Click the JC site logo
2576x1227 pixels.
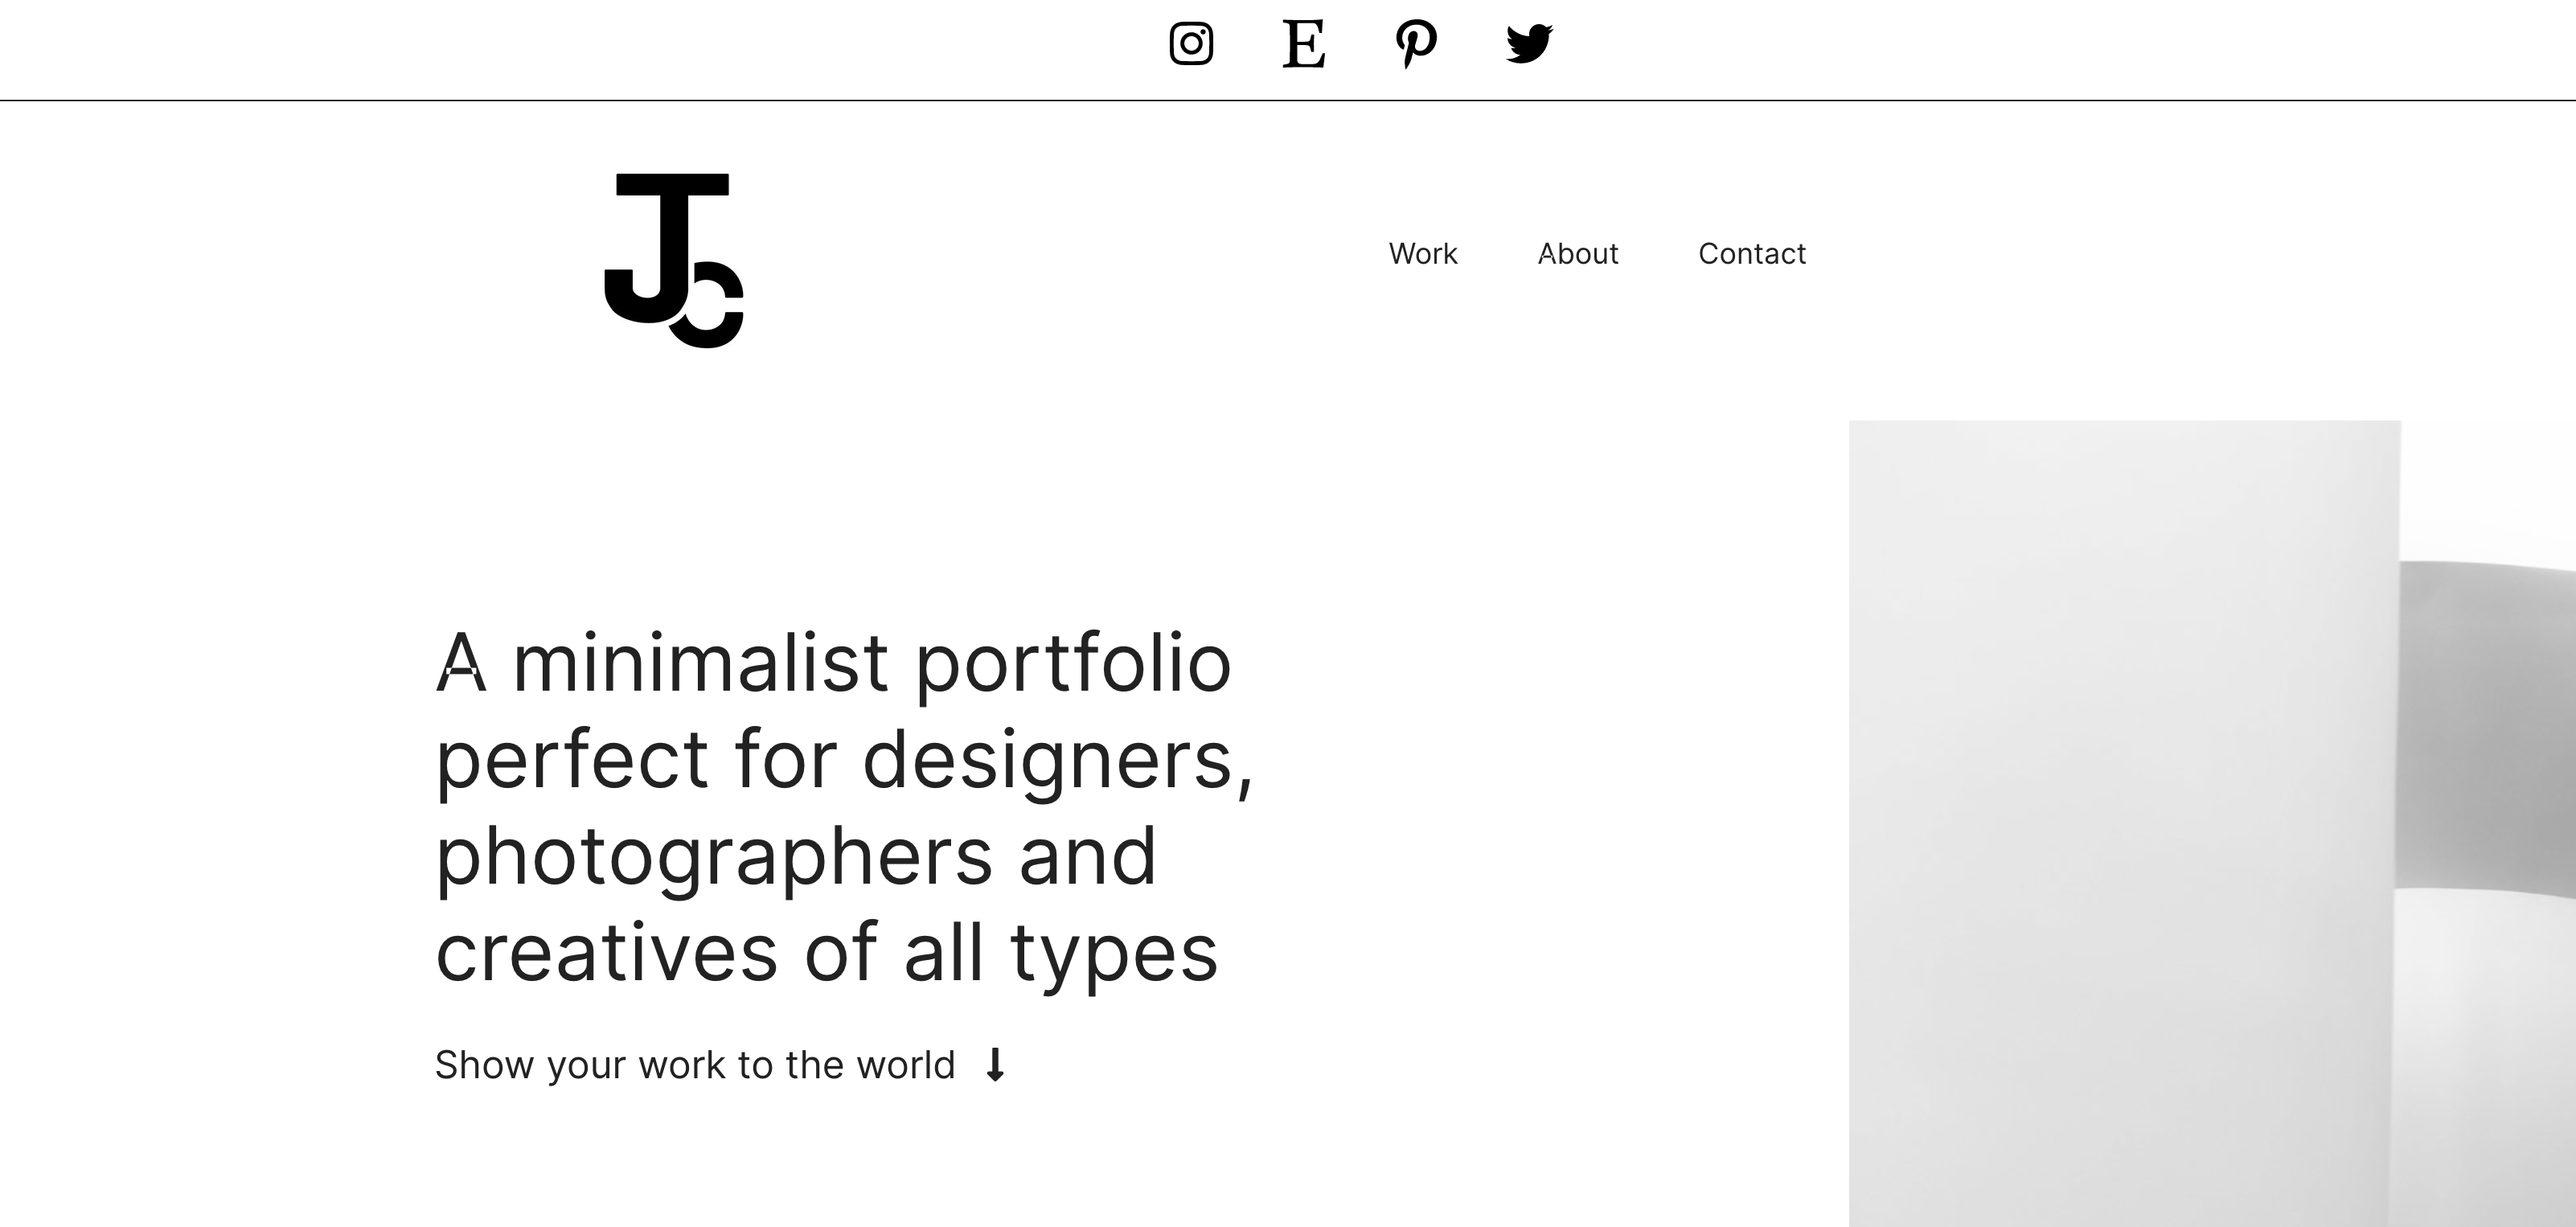point(674,260)
